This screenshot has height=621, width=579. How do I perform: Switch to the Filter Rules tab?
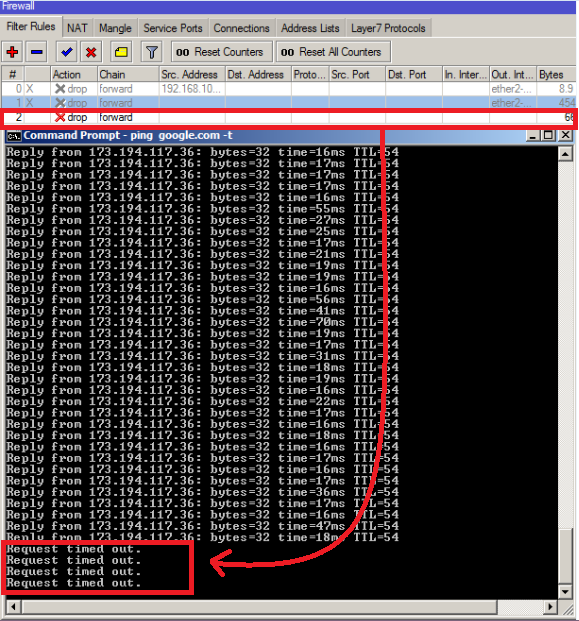31,27
